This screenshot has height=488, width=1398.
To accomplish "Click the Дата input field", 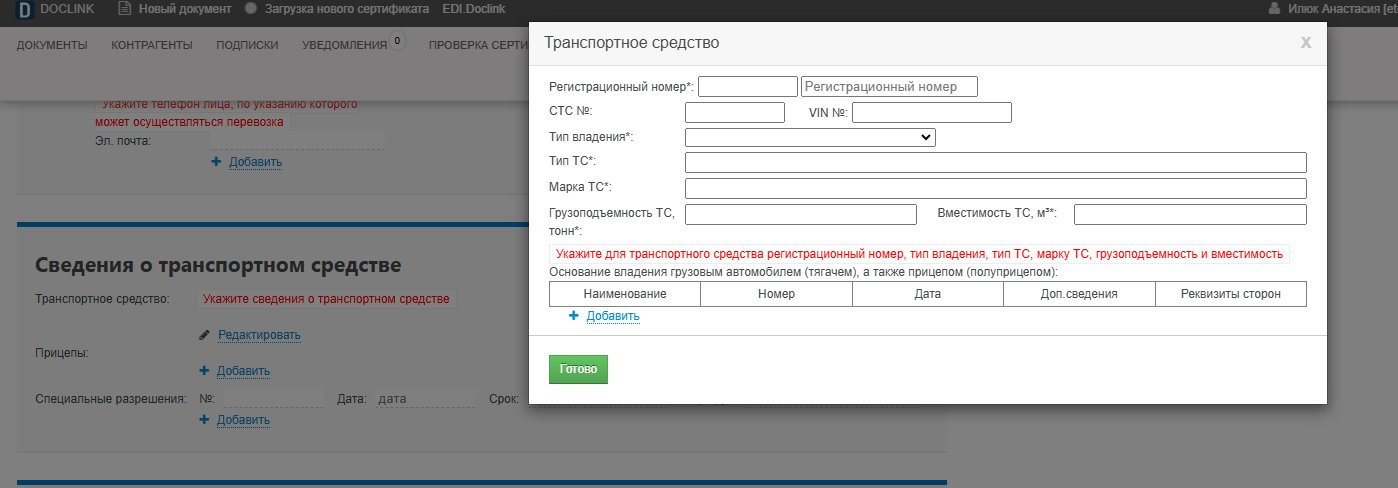I will tap(424, 399).
